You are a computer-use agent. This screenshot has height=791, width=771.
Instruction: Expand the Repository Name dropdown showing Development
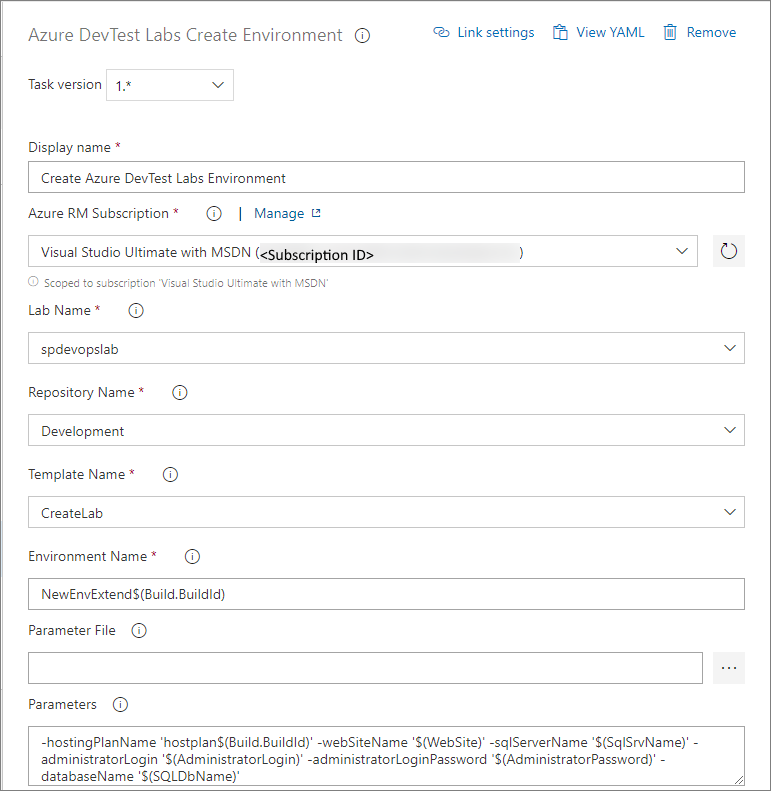(386, 431)
